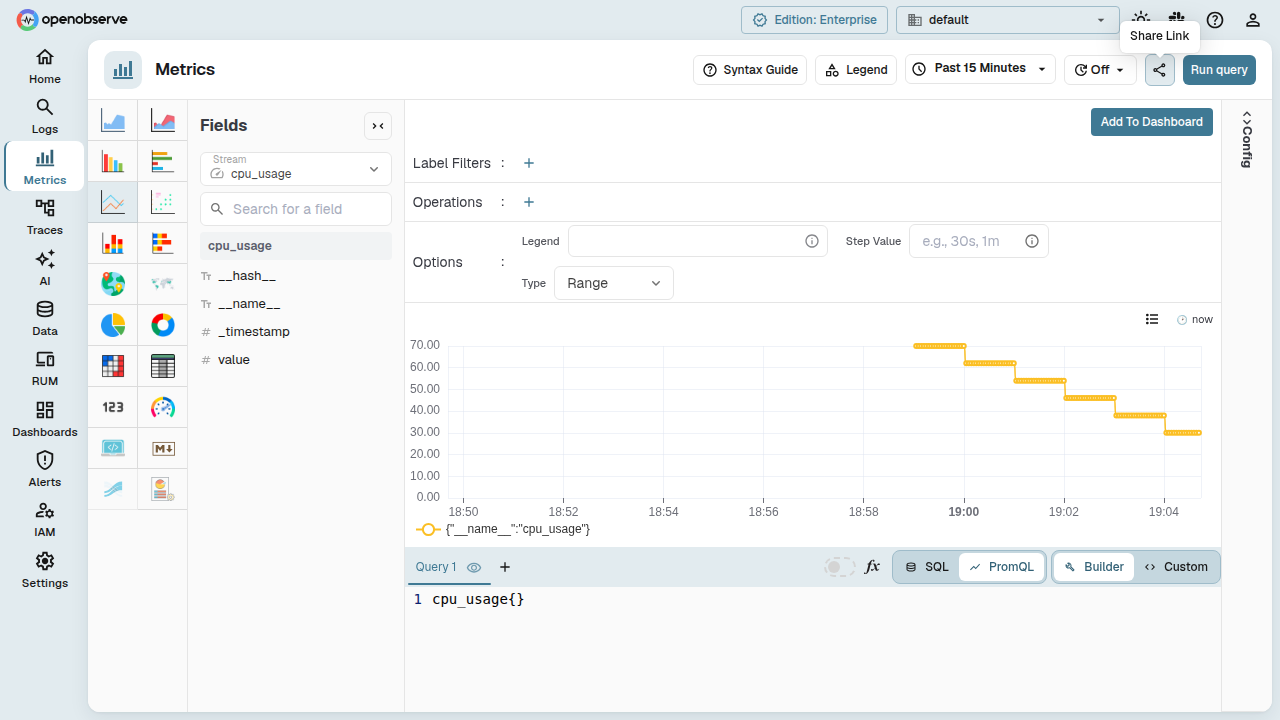Open the help question mark icon
The image size is (1280, 720).
click(x=1215, y=20)
